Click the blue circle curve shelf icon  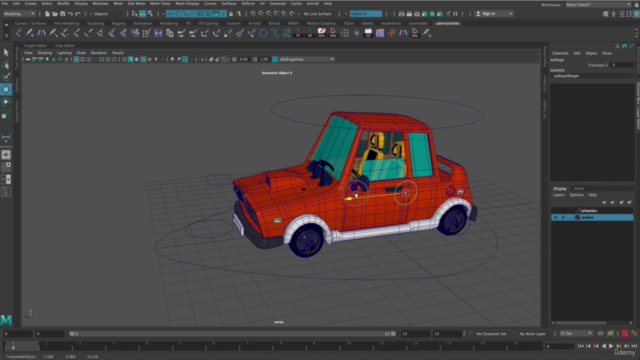pyautogui.click(x=263, y=33)
